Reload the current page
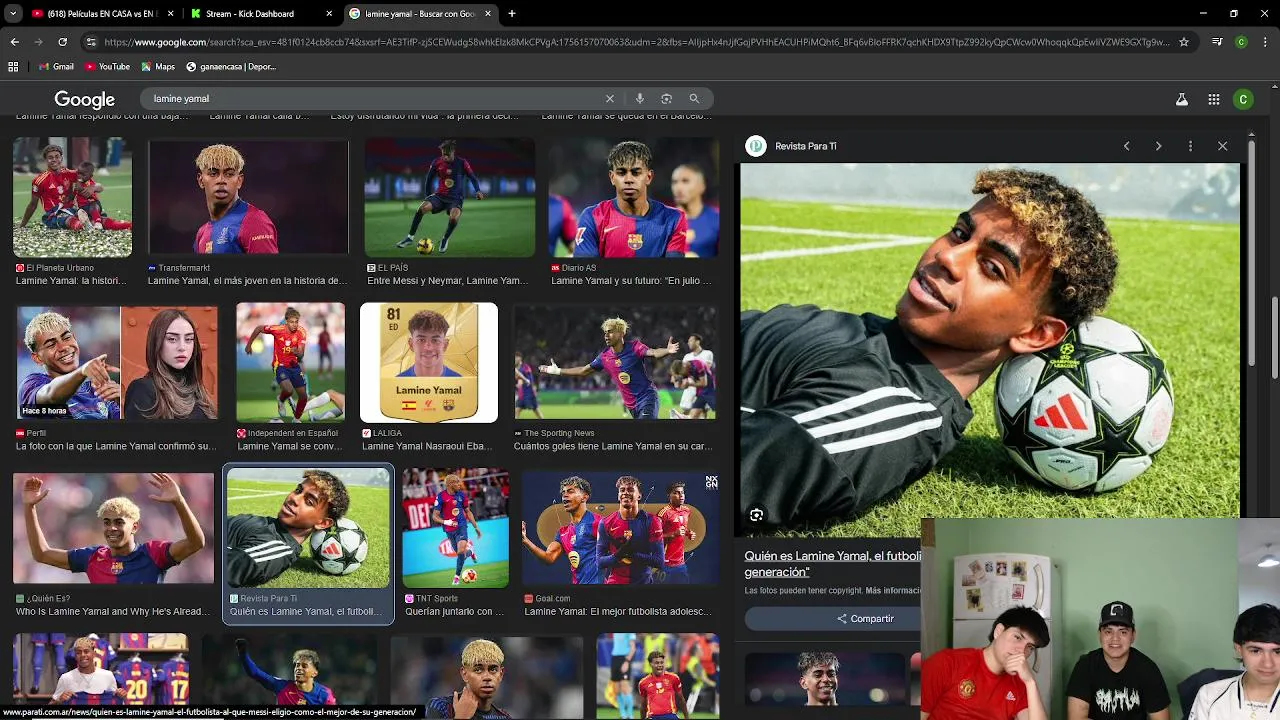This screenshot has height=720, width=1280. coord(62,42)
